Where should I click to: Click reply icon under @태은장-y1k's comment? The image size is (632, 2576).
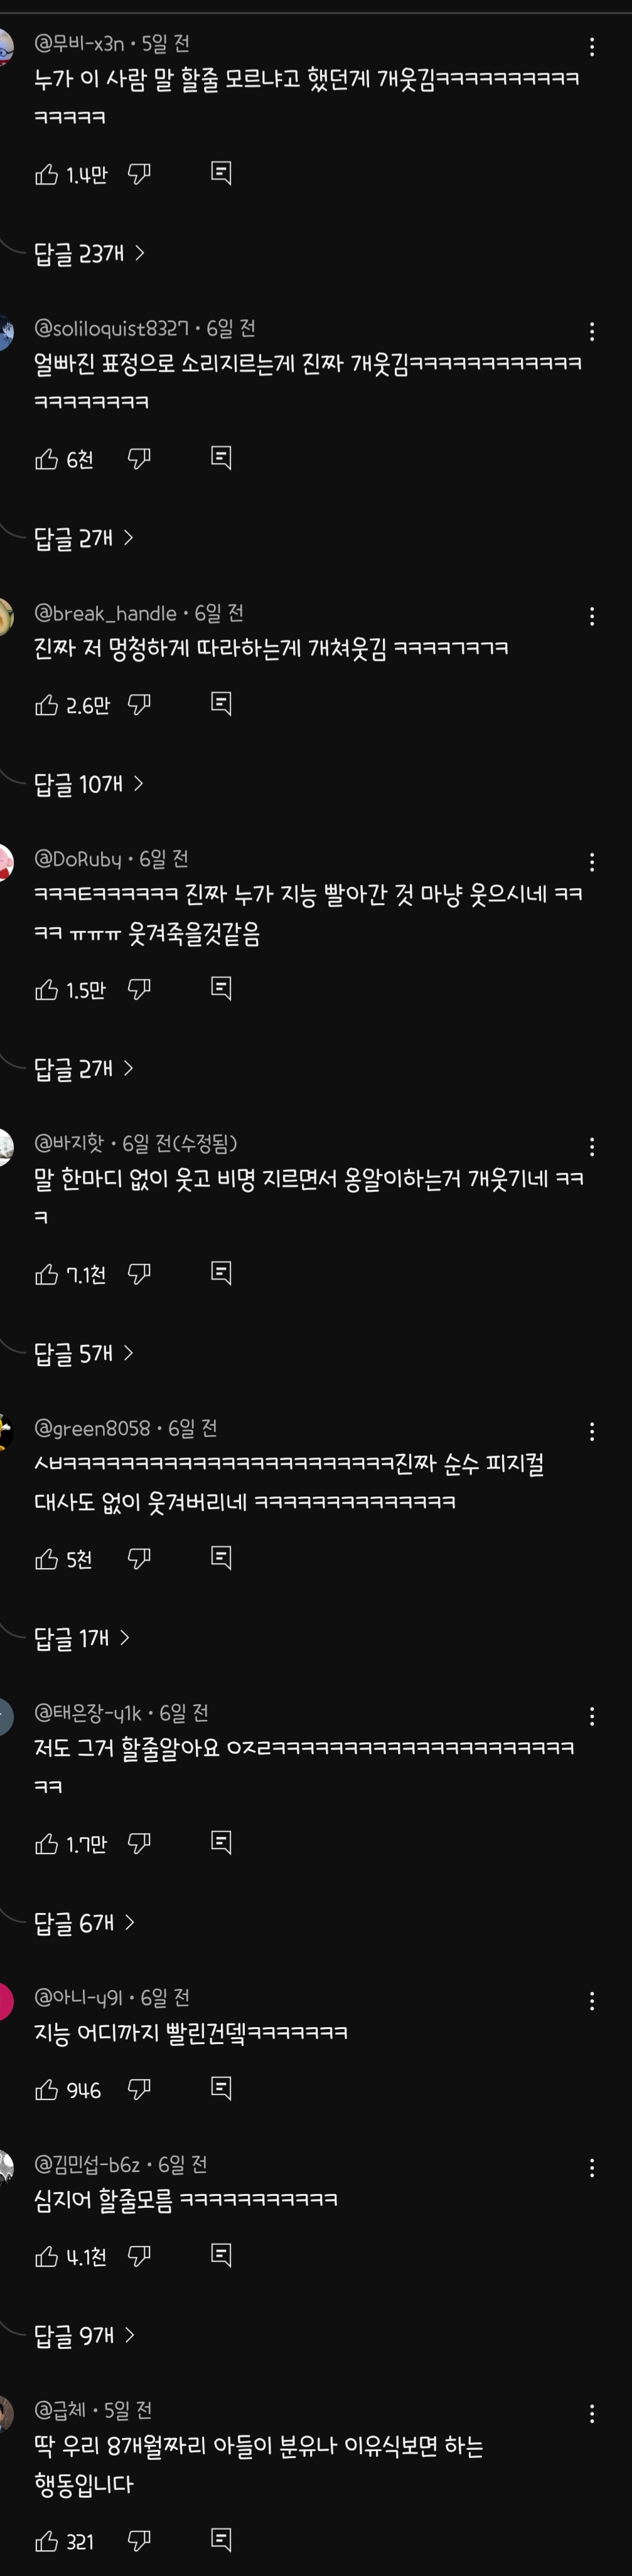tap(222, 1842)
